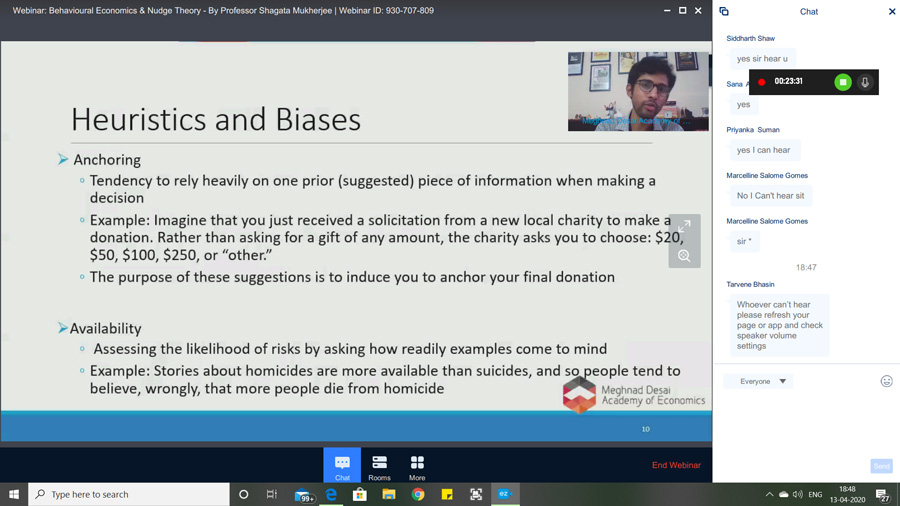Viewport: 900px width, 506px height.
Task: Open the More options menu
Action: (x=417, y=465)
